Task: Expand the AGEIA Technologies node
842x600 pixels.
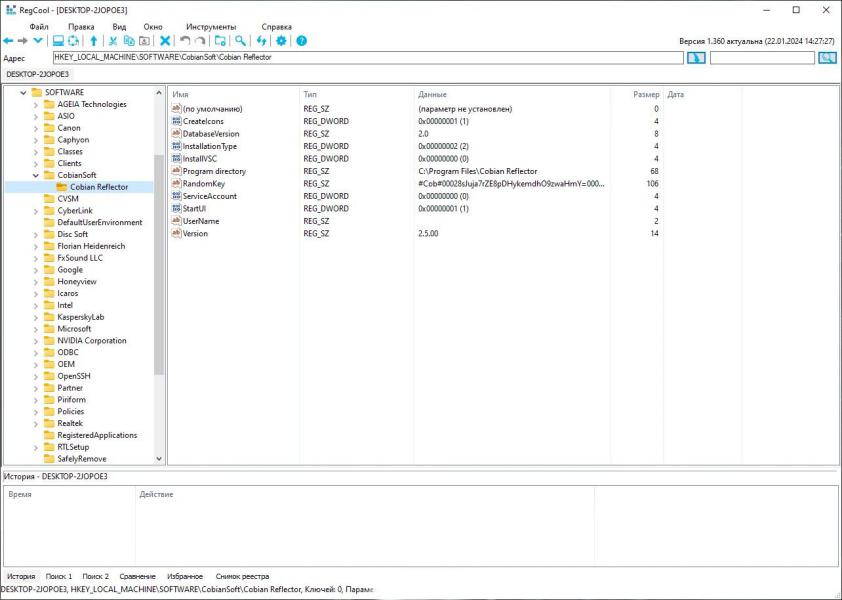Action: tap(36, 104)
